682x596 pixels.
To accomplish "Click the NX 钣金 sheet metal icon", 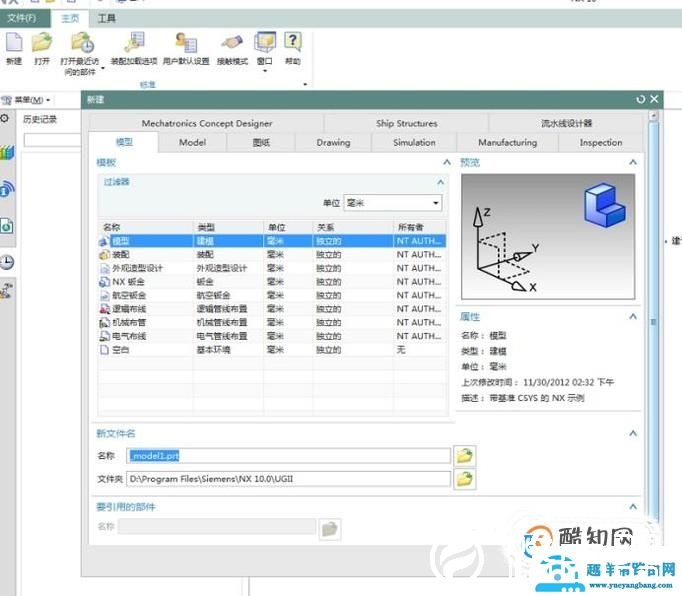I will [x=104, y=282].
